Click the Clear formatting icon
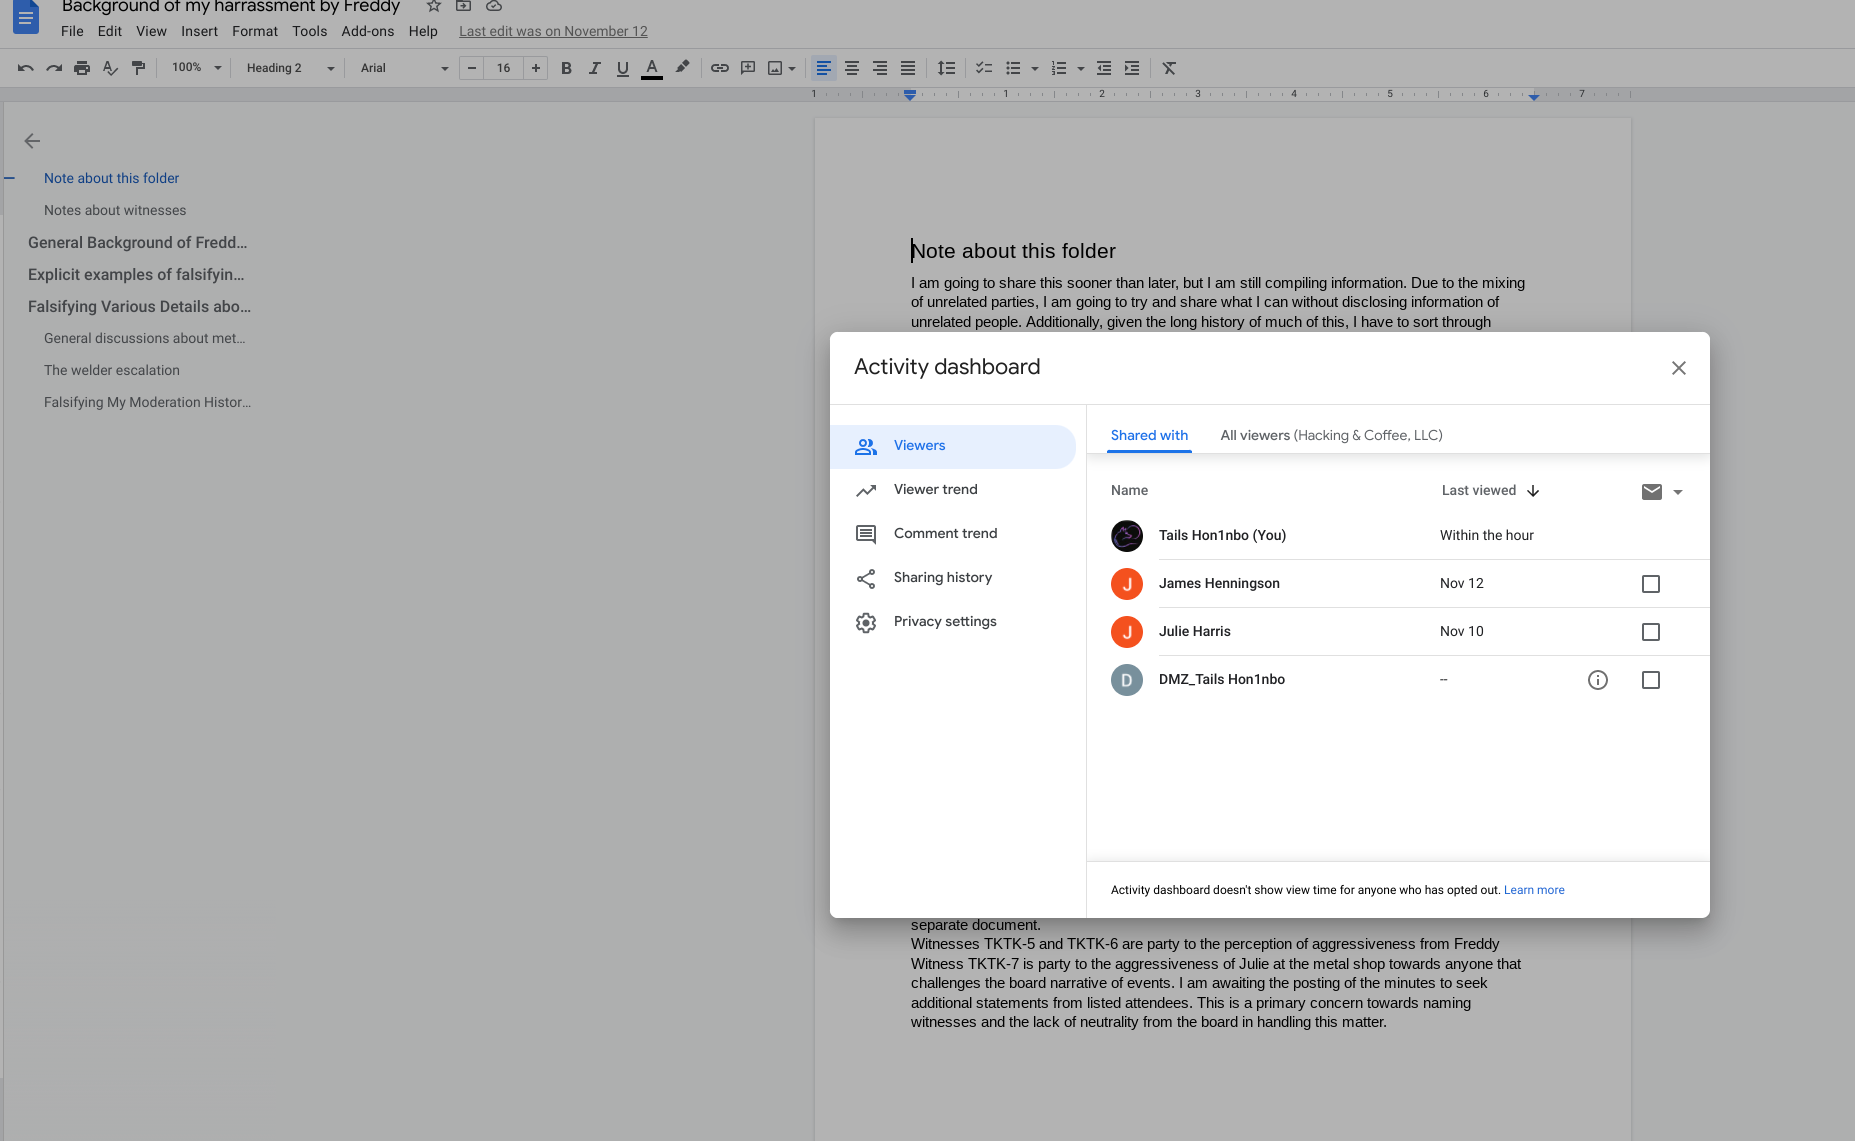This screenshot has width=1855, height=1141. coord(1169,68)
